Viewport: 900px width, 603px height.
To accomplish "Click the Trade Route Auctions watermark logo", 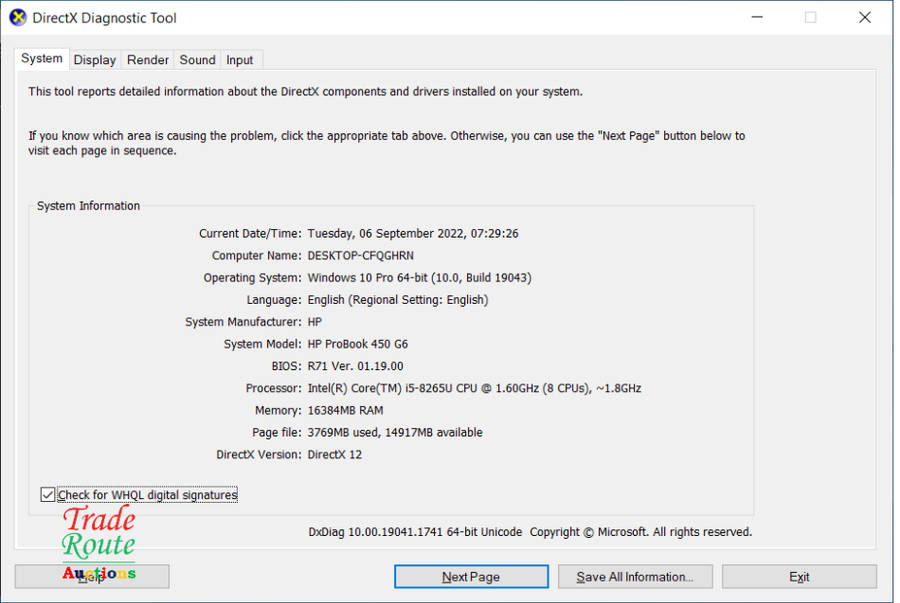I will [x=98, y=543].
